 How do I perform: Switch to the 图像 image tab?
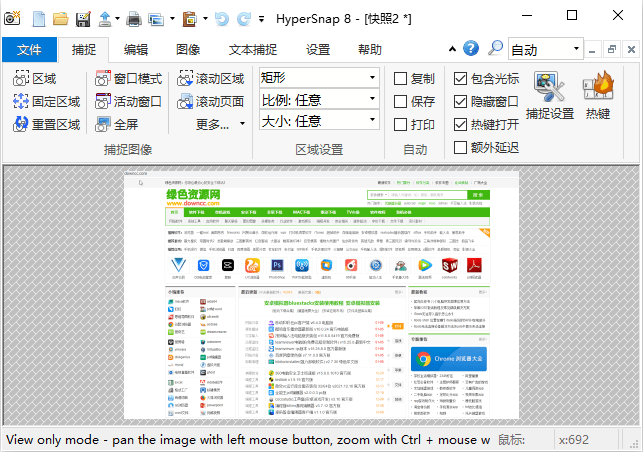(188, 50)
